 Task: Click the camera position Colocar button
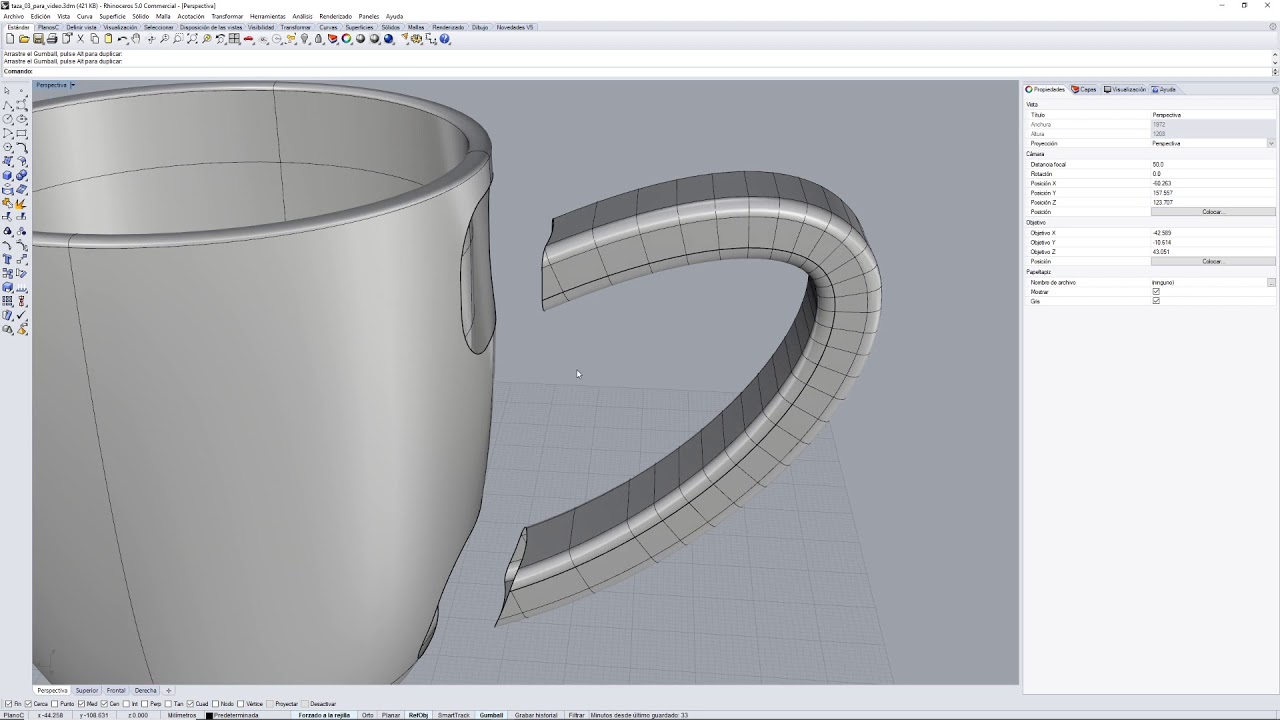[1213, 212]
